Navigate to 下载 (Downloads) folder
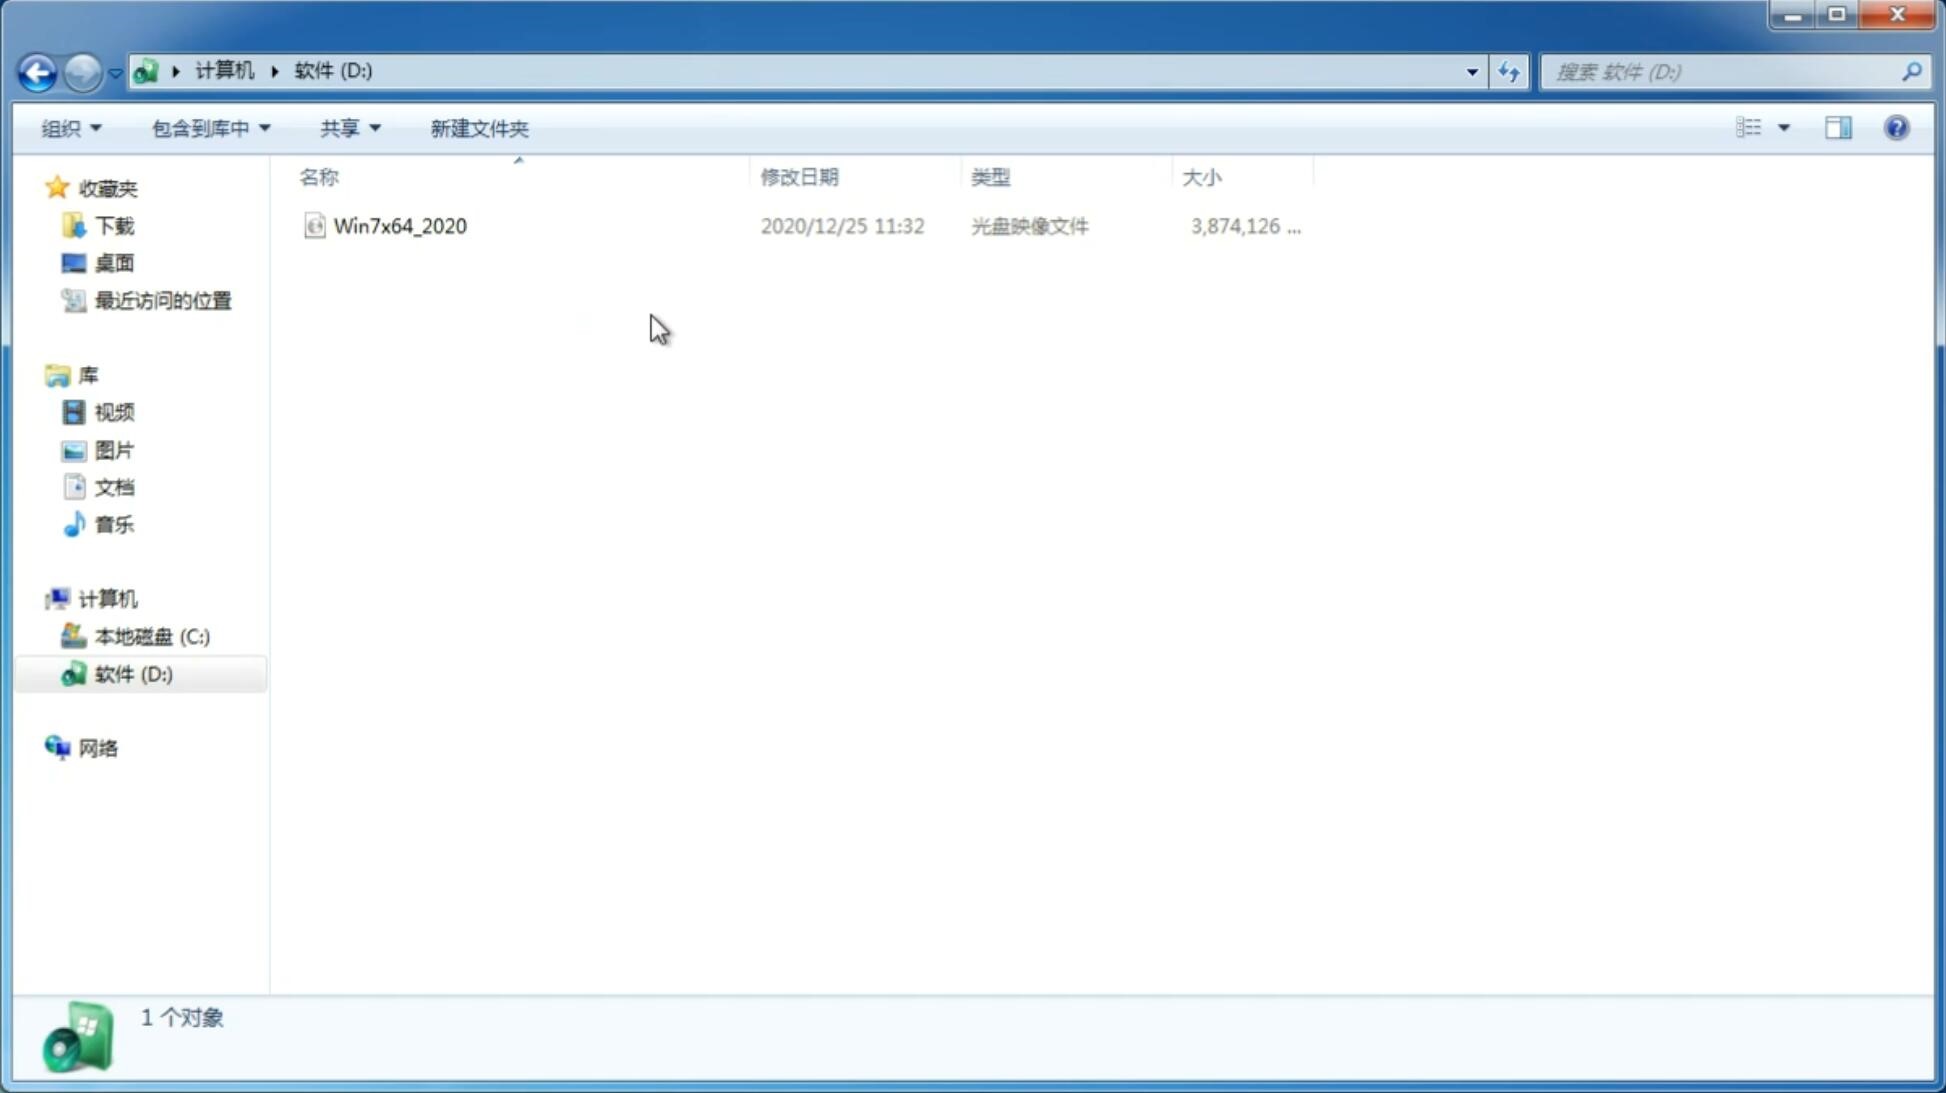This screenshot has width=1946, height=1093. (112, 226)
